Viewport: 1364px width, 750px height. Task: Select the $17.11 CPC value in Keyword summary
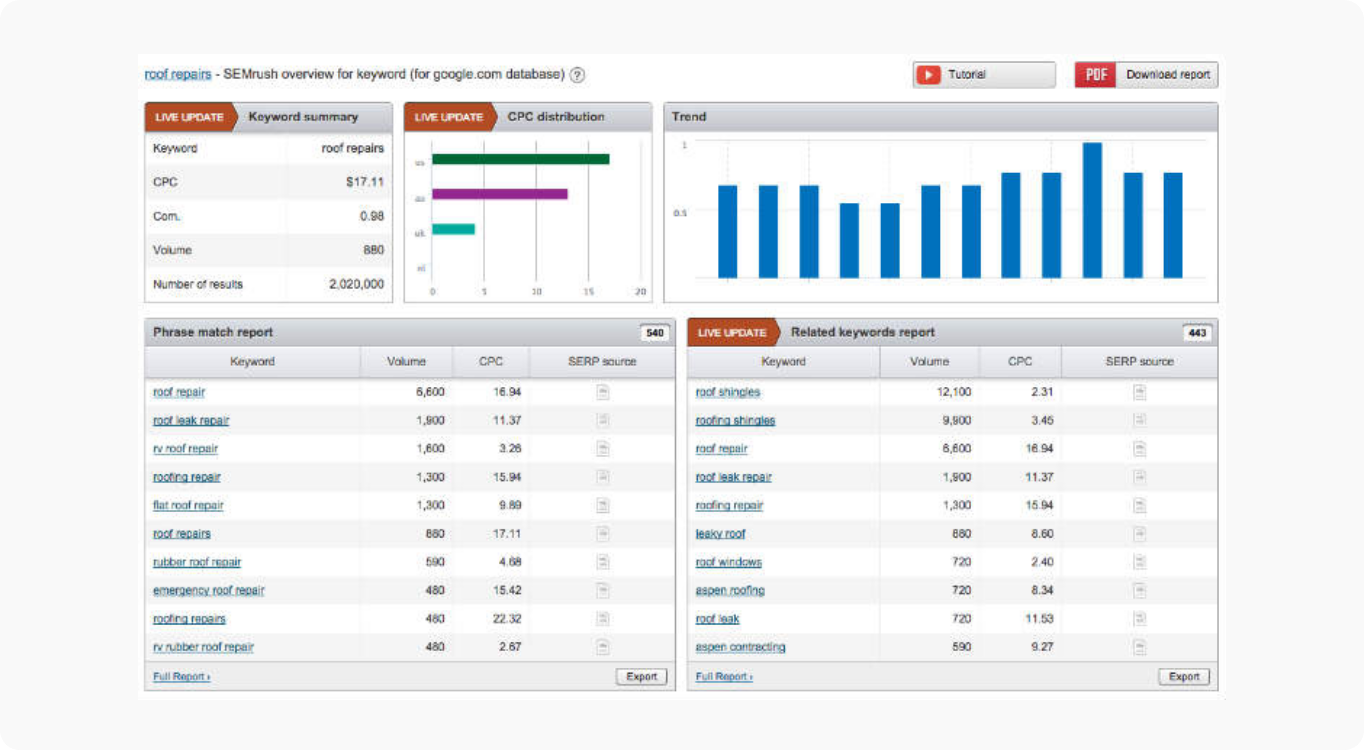[x=364, y=182]
